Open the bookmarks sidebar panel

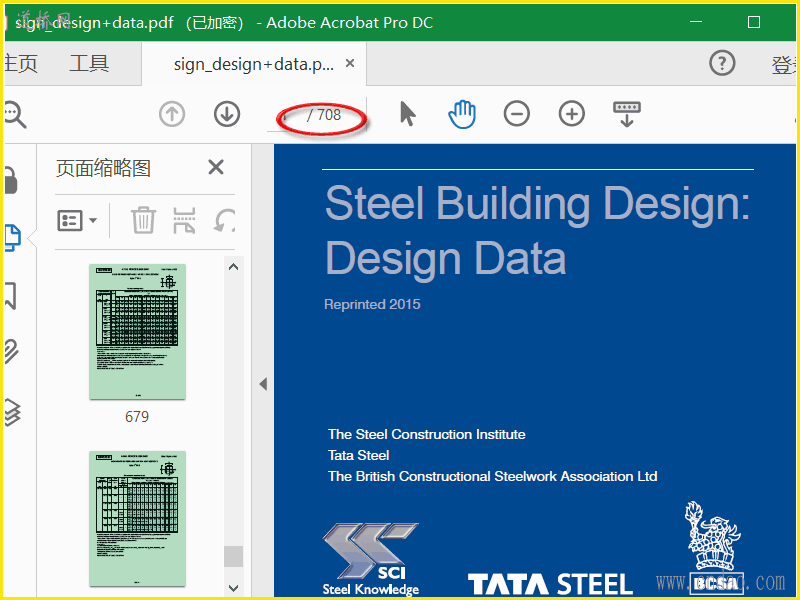(11, 296)
